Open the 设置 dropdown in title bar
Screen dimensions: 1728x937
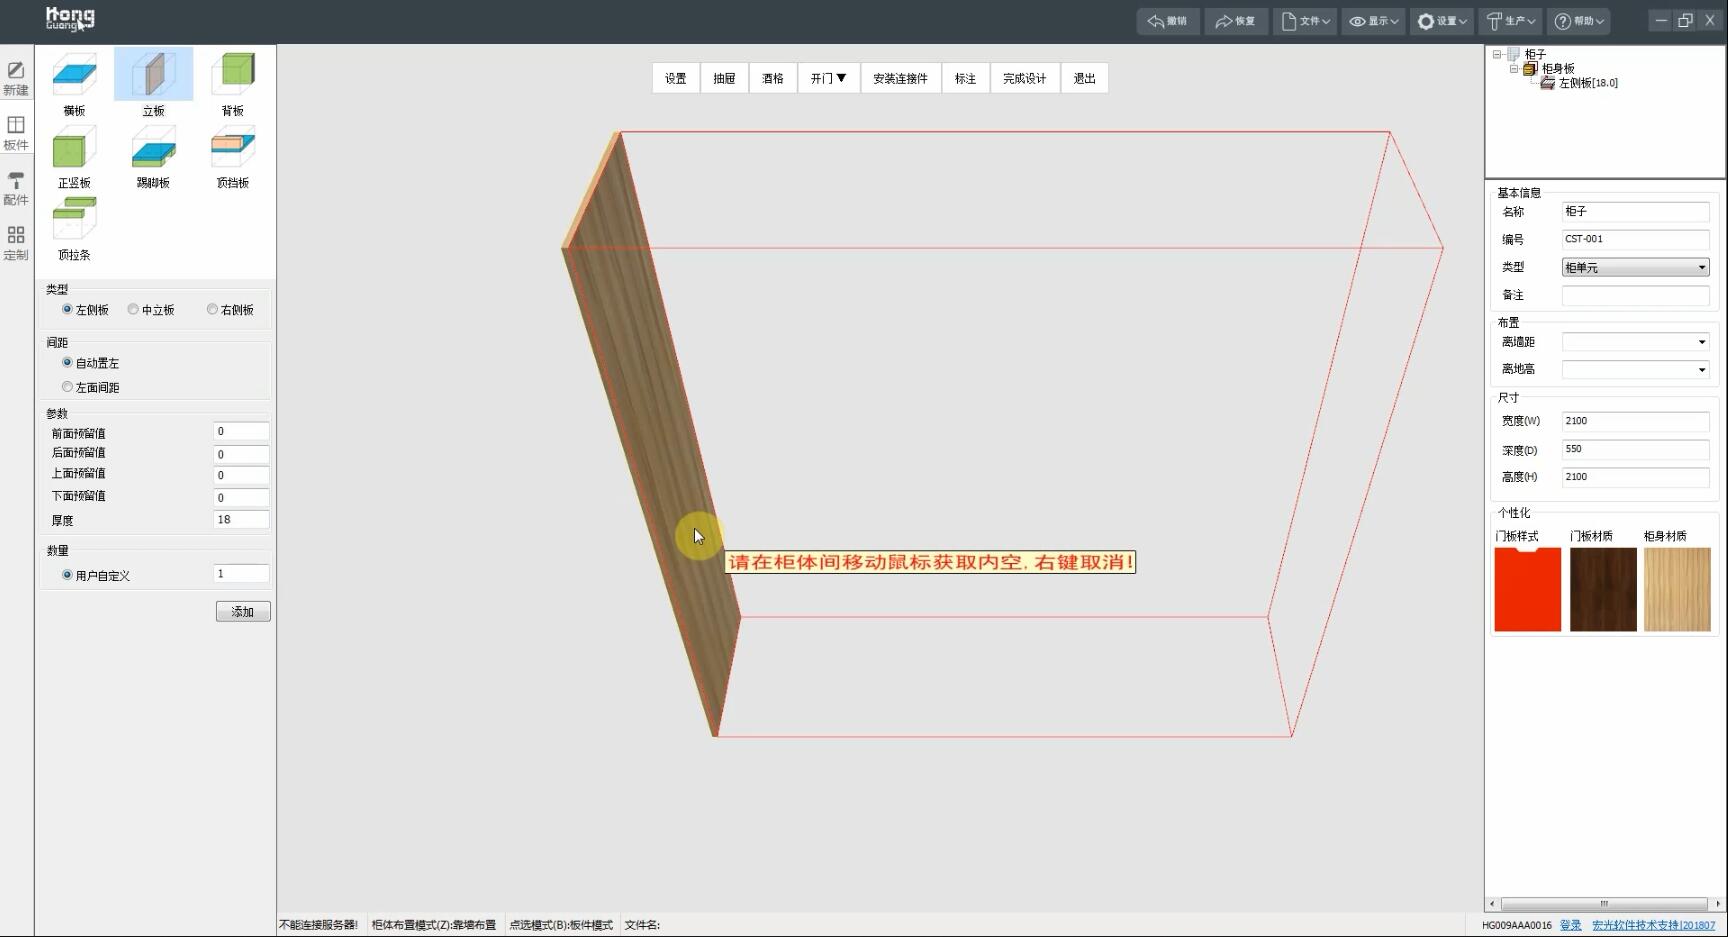point(1441,21)
